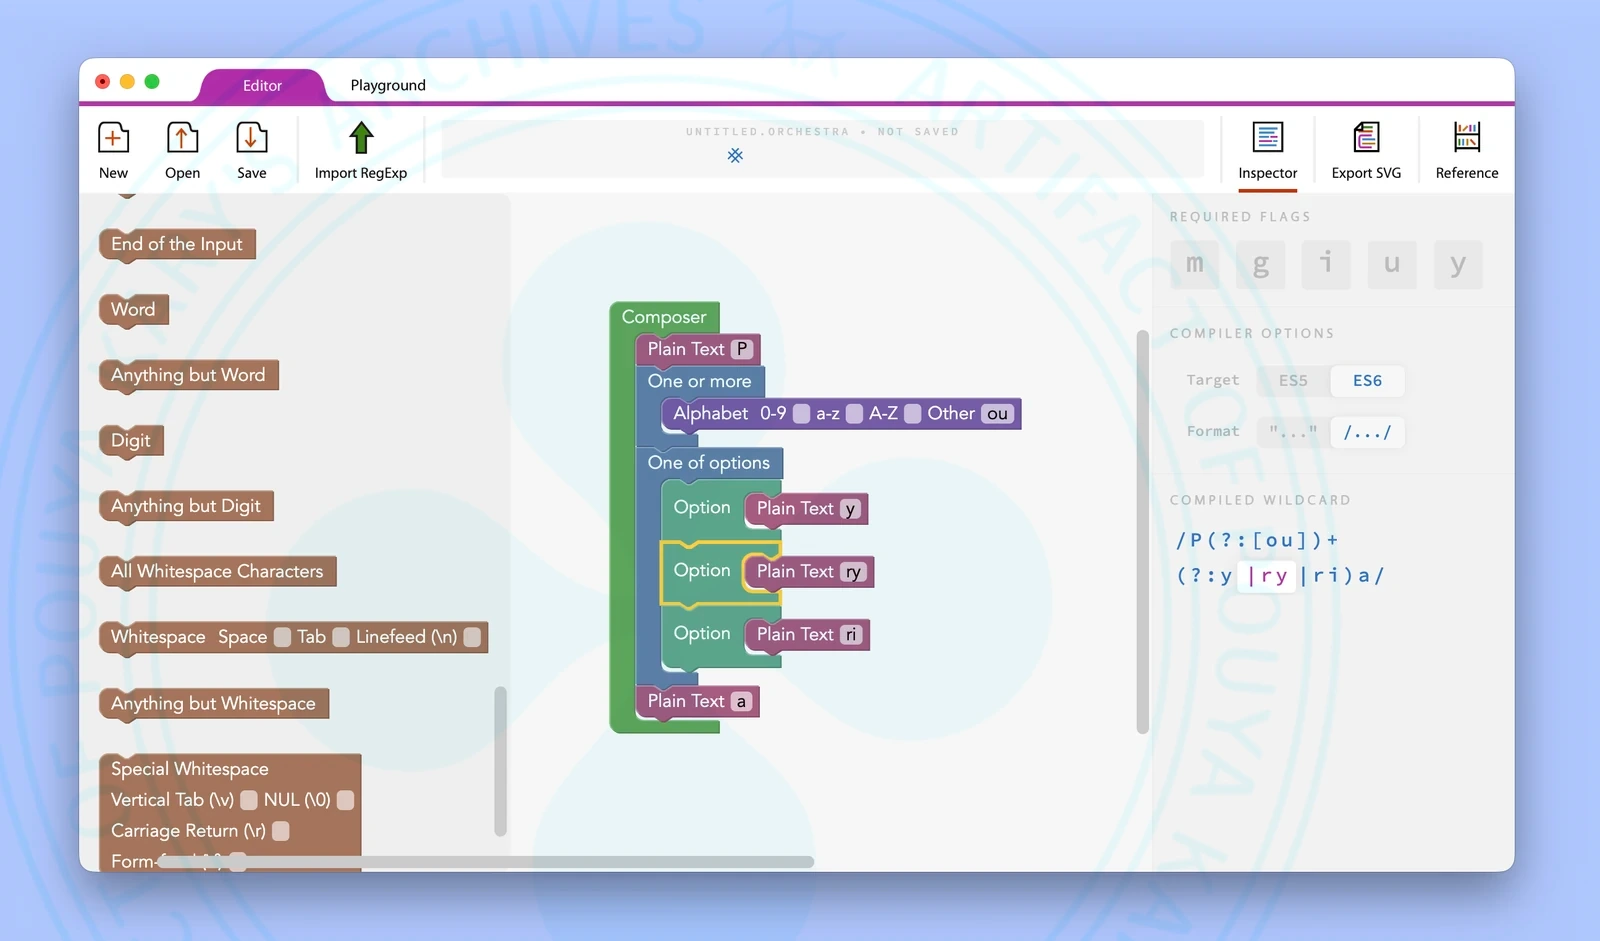Screen dimensions: 1600x941
Task: Select the Option block next to Plain Text y
Action: [702, 507]
